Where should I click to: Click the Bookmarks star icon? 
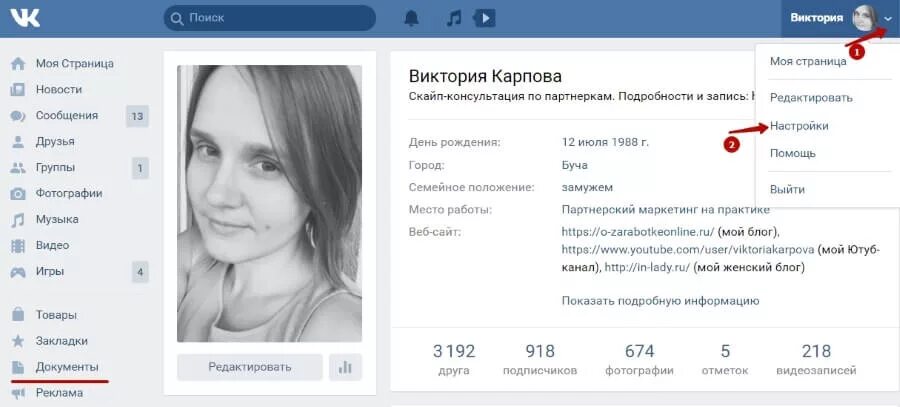click(x=18, y=341)
